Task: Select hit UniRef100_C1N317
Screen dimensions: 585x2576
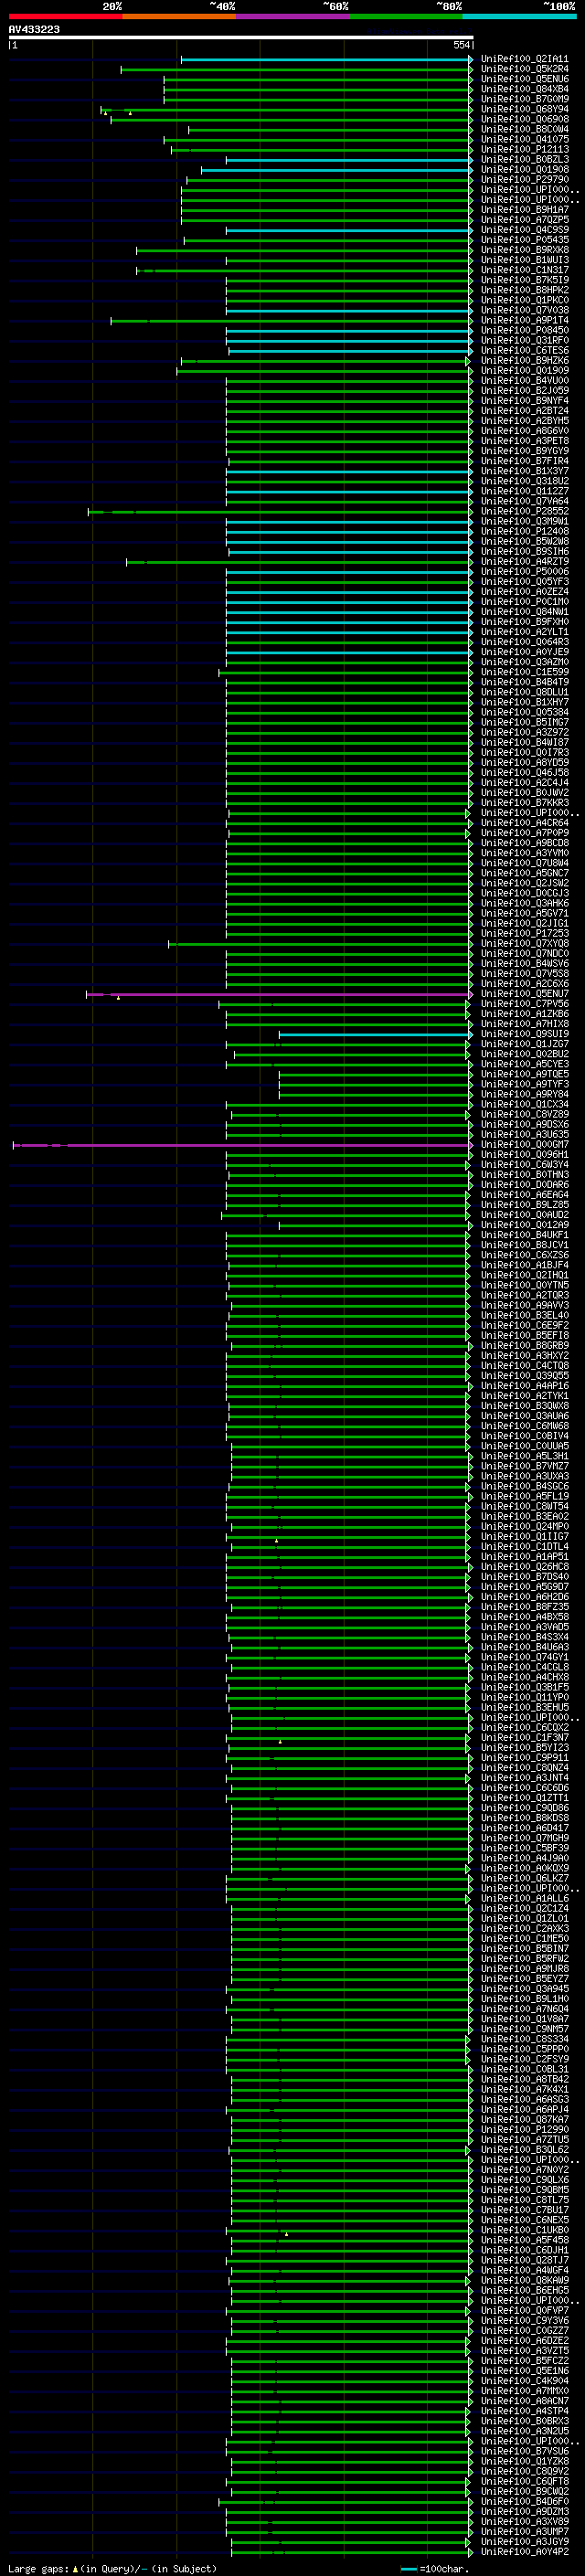Action: [x=524, y=270]
